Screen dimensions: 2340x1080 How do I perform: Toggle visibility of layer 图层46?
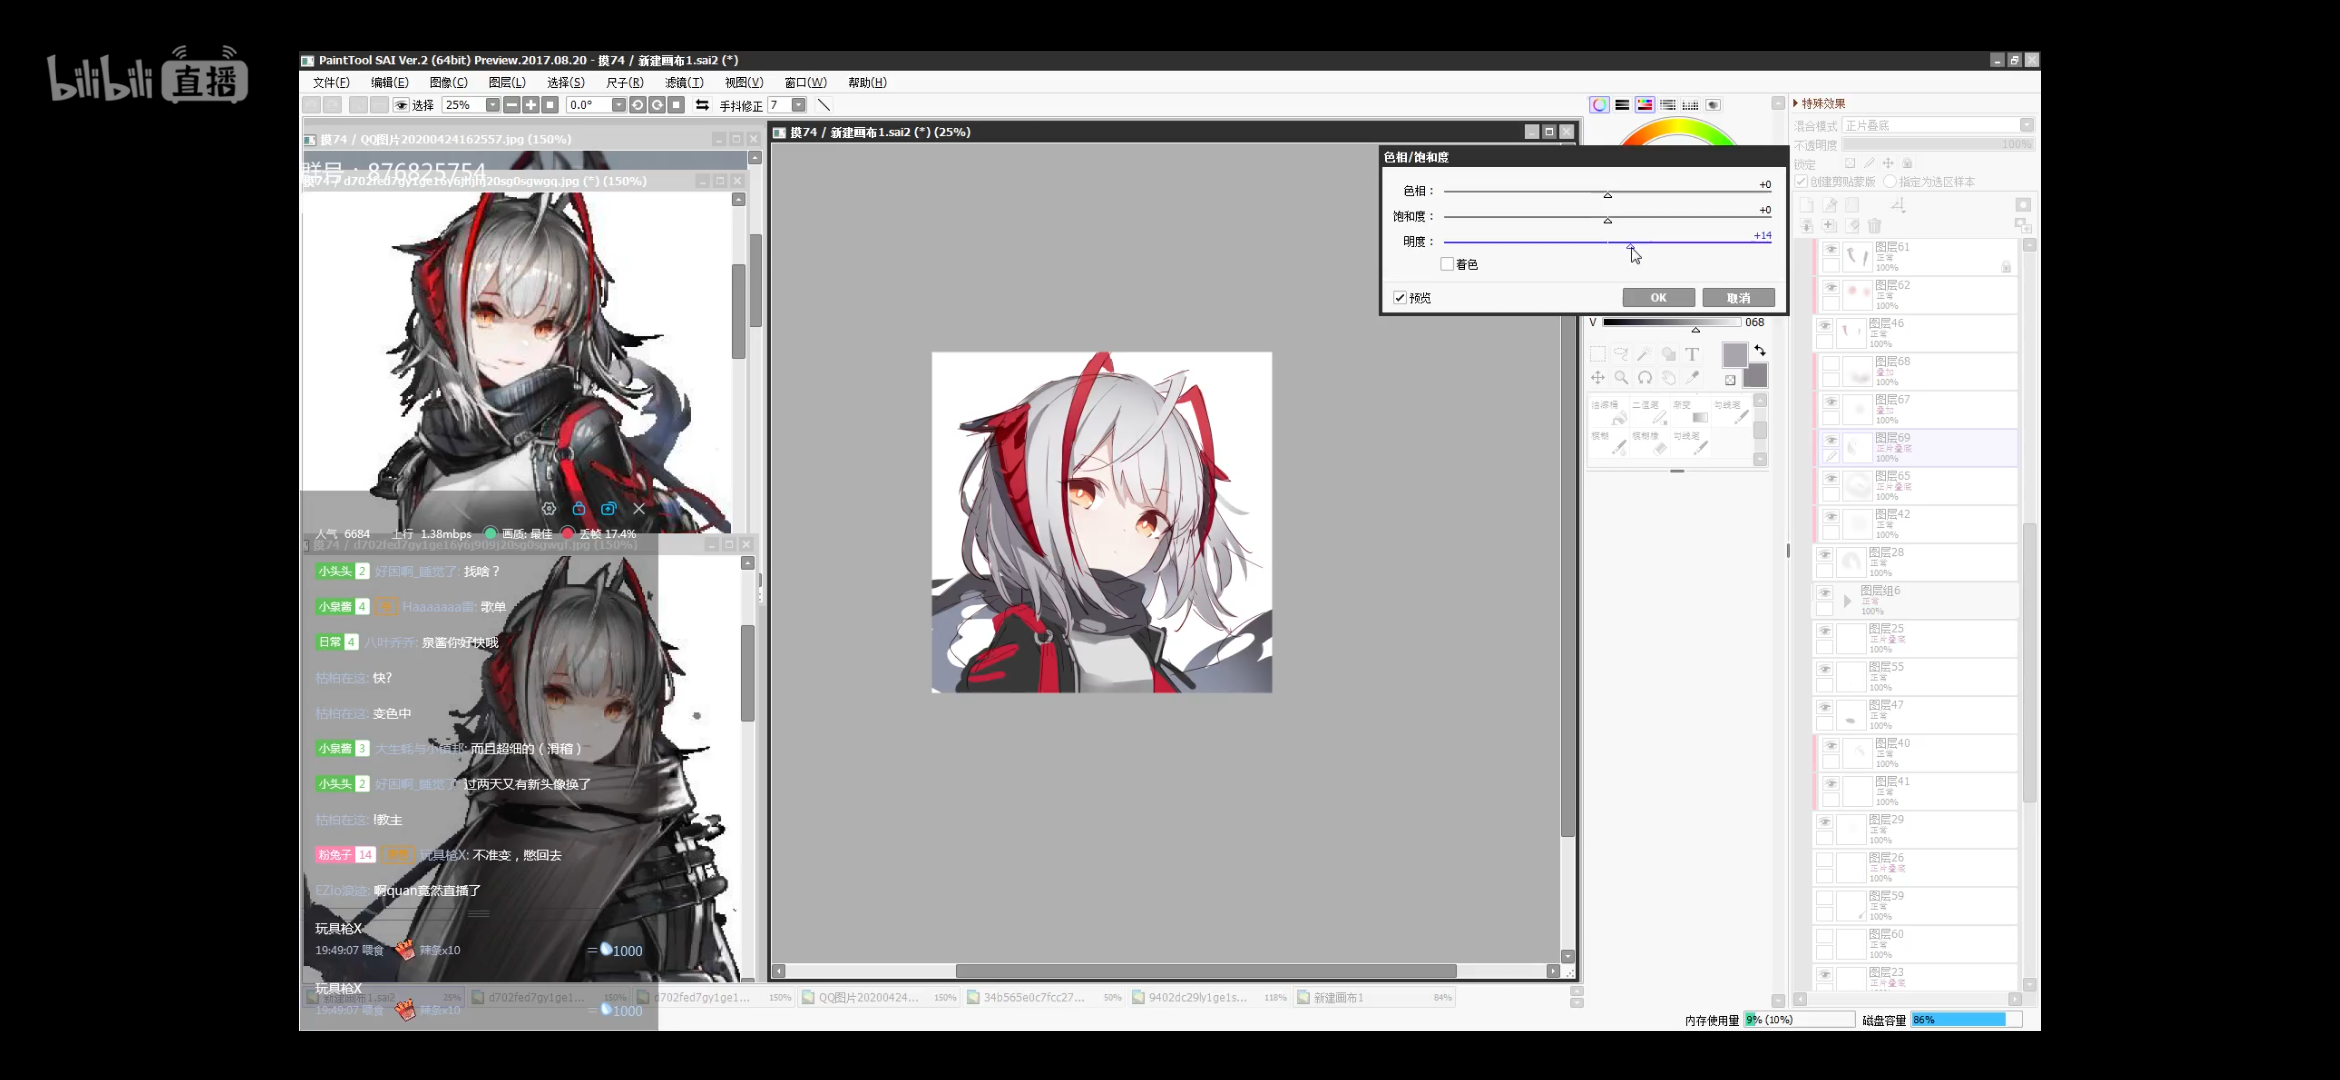pyautogui.click(x=1825, y=326)
